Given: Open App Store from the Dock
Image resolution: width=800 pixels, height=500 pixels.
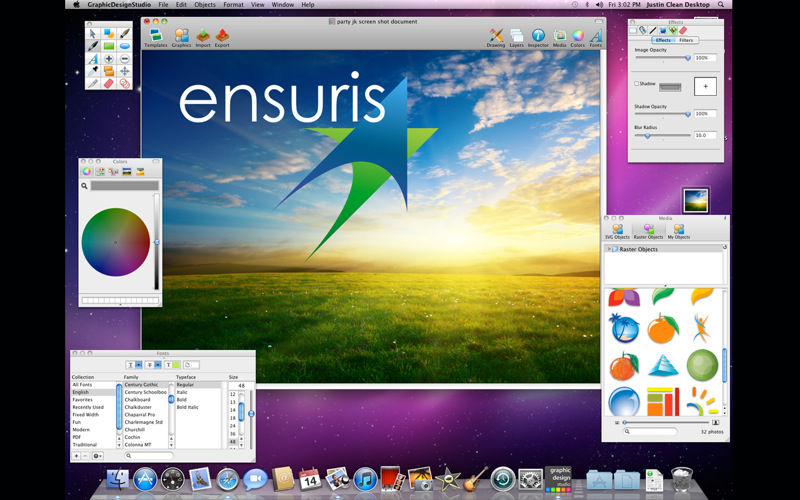Looking at the screenshot, I should coord(145,480).
